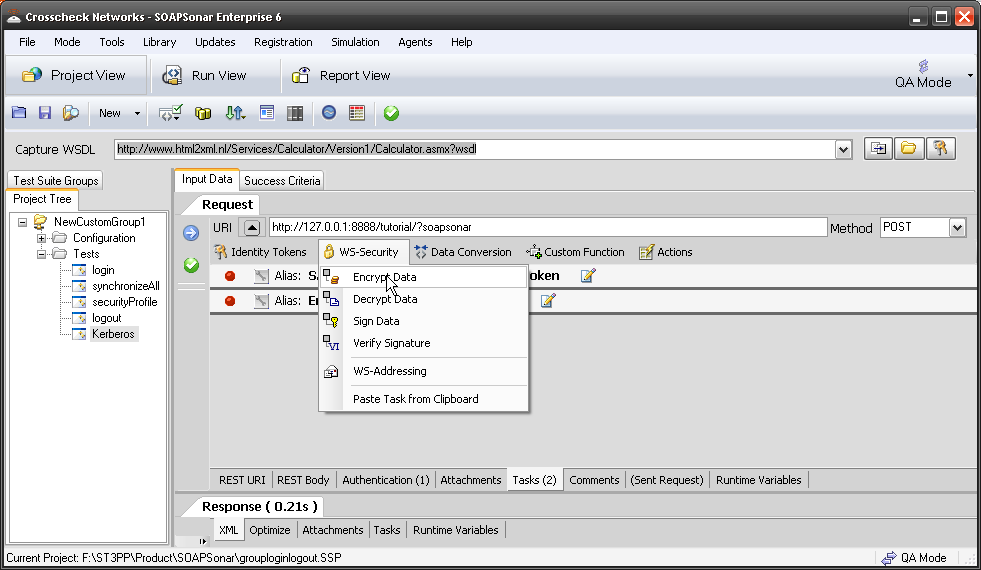
Task: Collapse the Tests folder node
Action: pos(41,254)
